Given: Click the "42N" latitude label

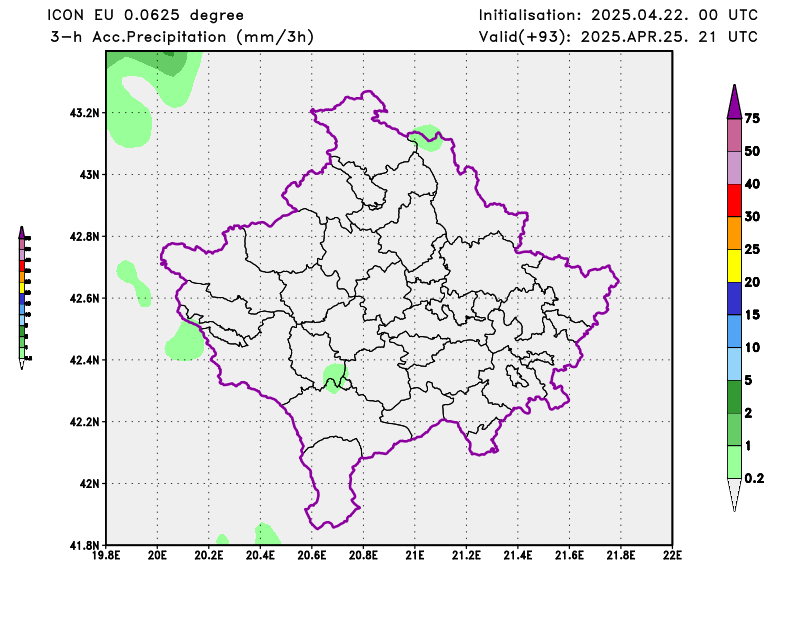Looking at the screenshot, I should pyautogui.click(x=90, y=483).
